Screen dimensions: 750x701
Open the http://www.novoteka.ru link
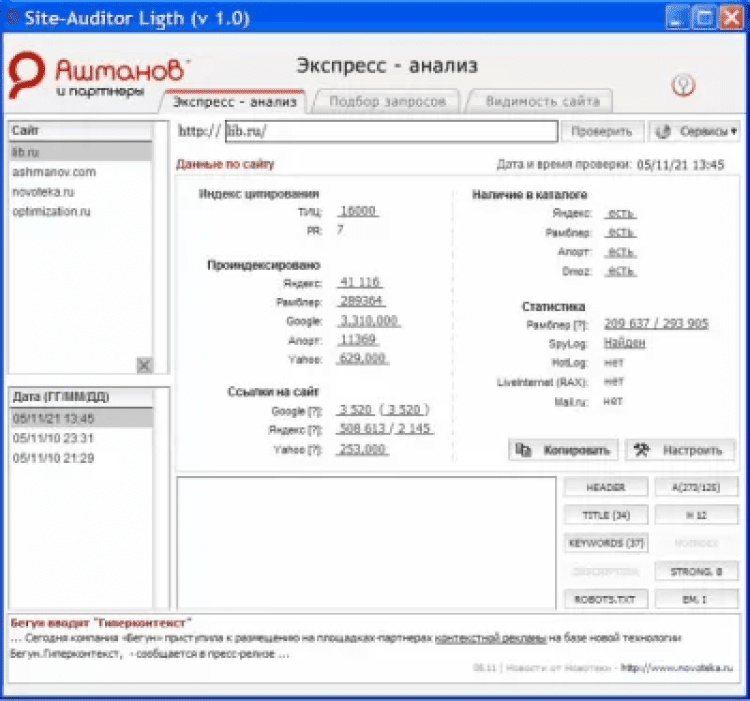pyautogui.click(x=676, y=668)
